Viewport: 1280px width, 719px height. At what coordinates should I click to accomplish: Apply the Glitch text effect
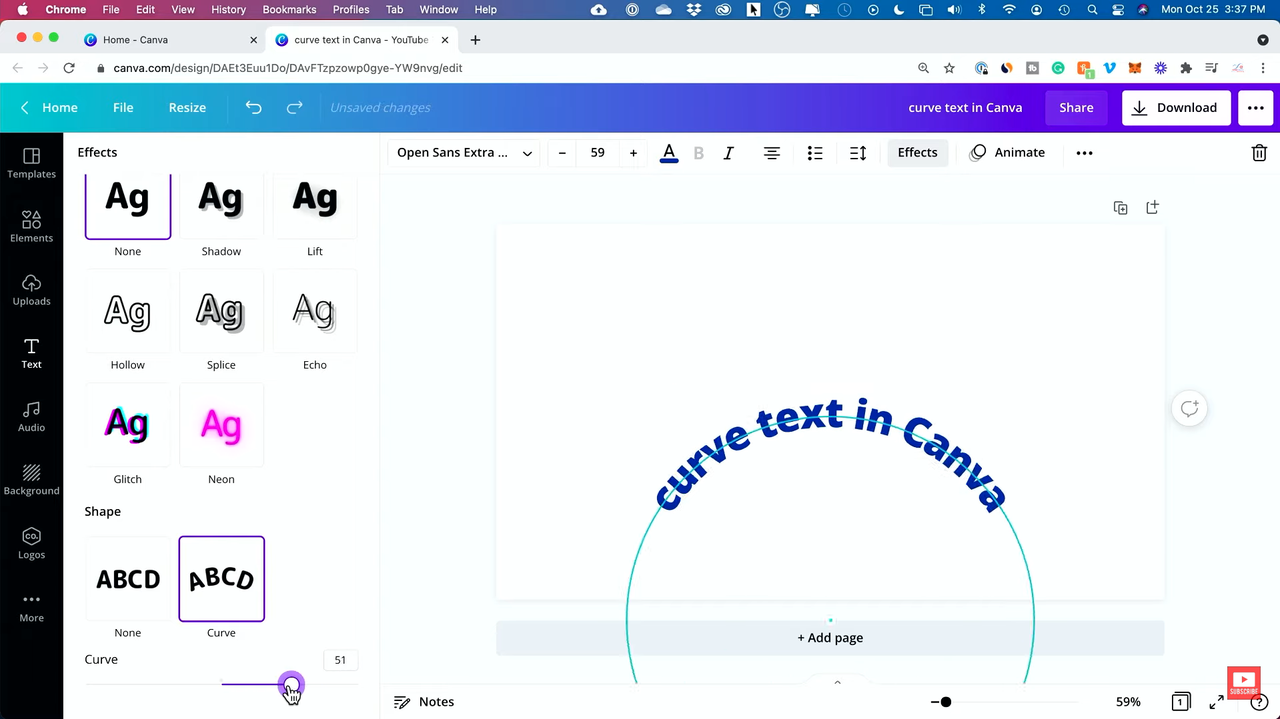128,425
